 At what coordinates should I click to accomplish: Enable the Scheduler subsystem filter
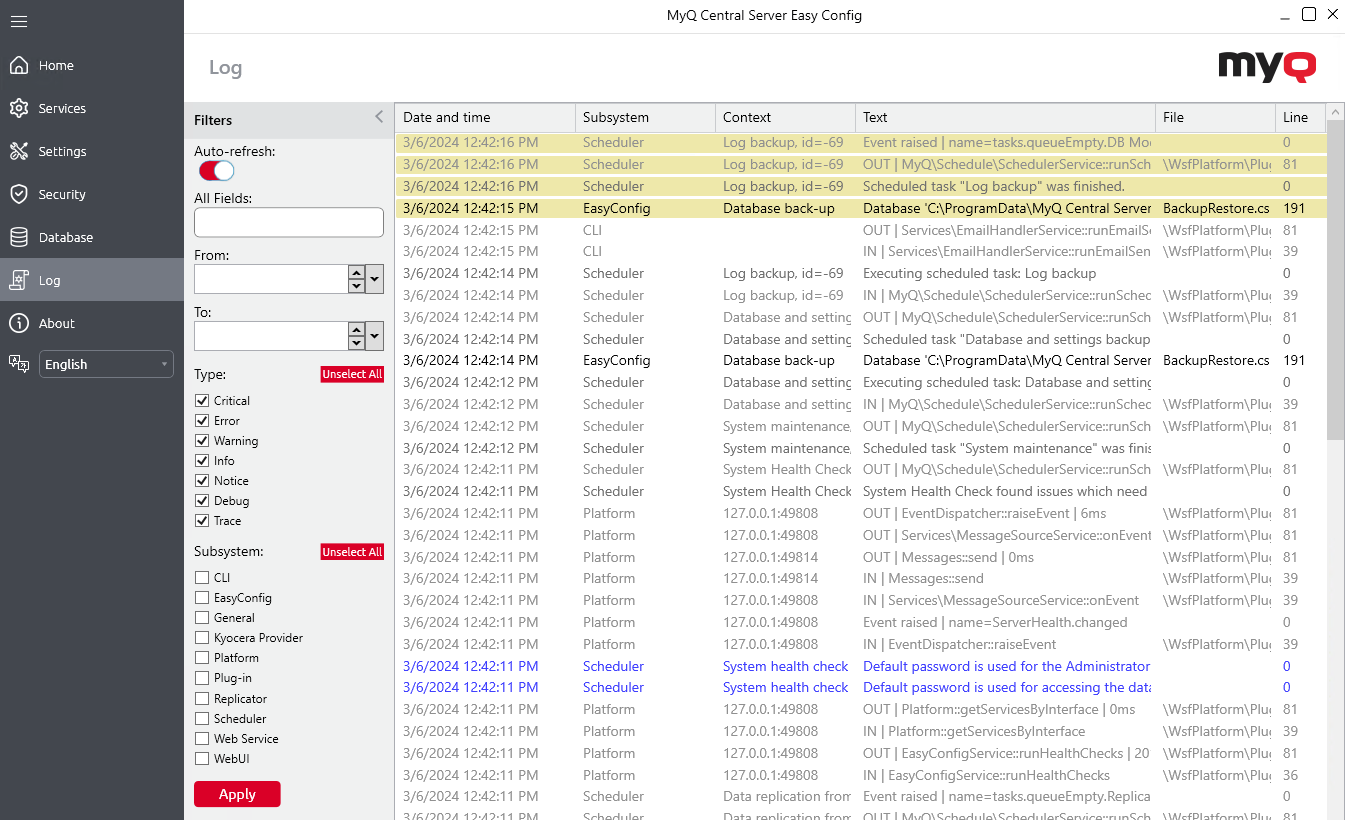[204, 718]
